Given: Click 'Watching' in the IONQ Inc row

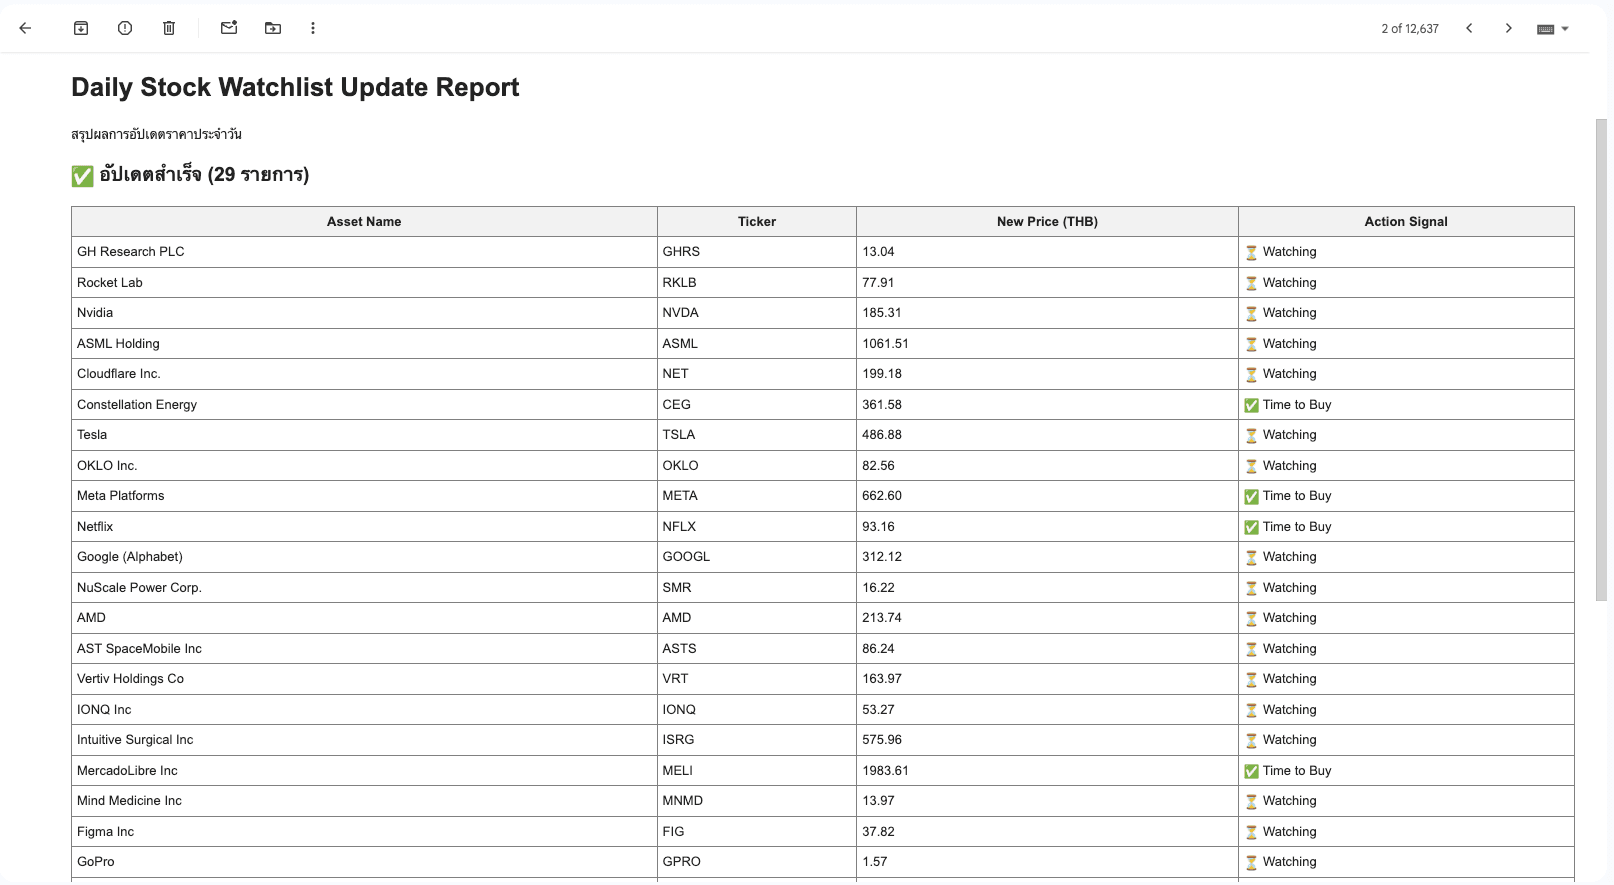Looking at the screenshot, I should (x=1289, y=710).
